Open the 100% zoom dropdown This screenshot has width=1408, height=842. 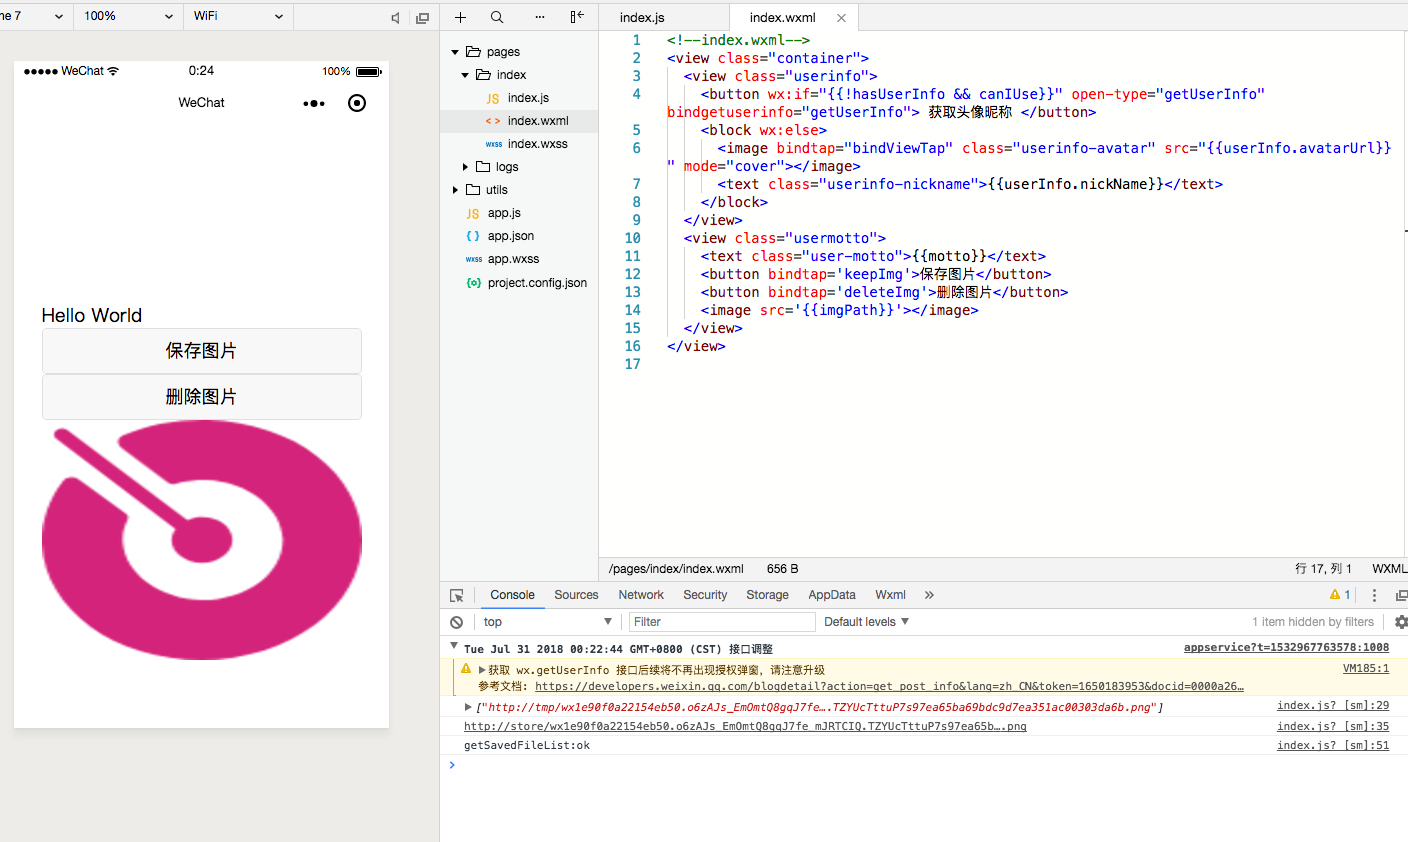point(128,16)
